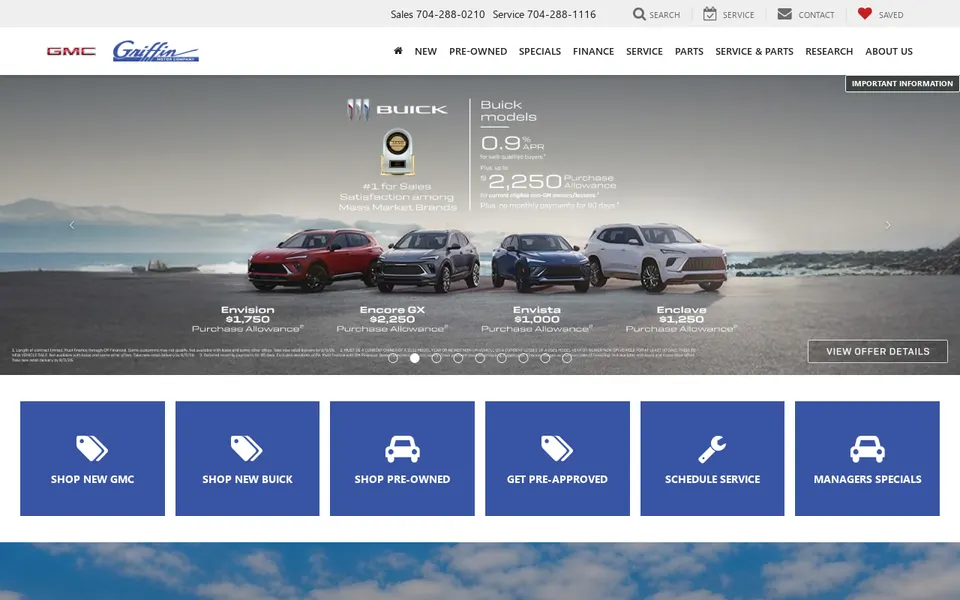This screenshot has height=600, width=960.
Task: Click the blue Envista vehicle image
Action: click(x=540, y=262)
